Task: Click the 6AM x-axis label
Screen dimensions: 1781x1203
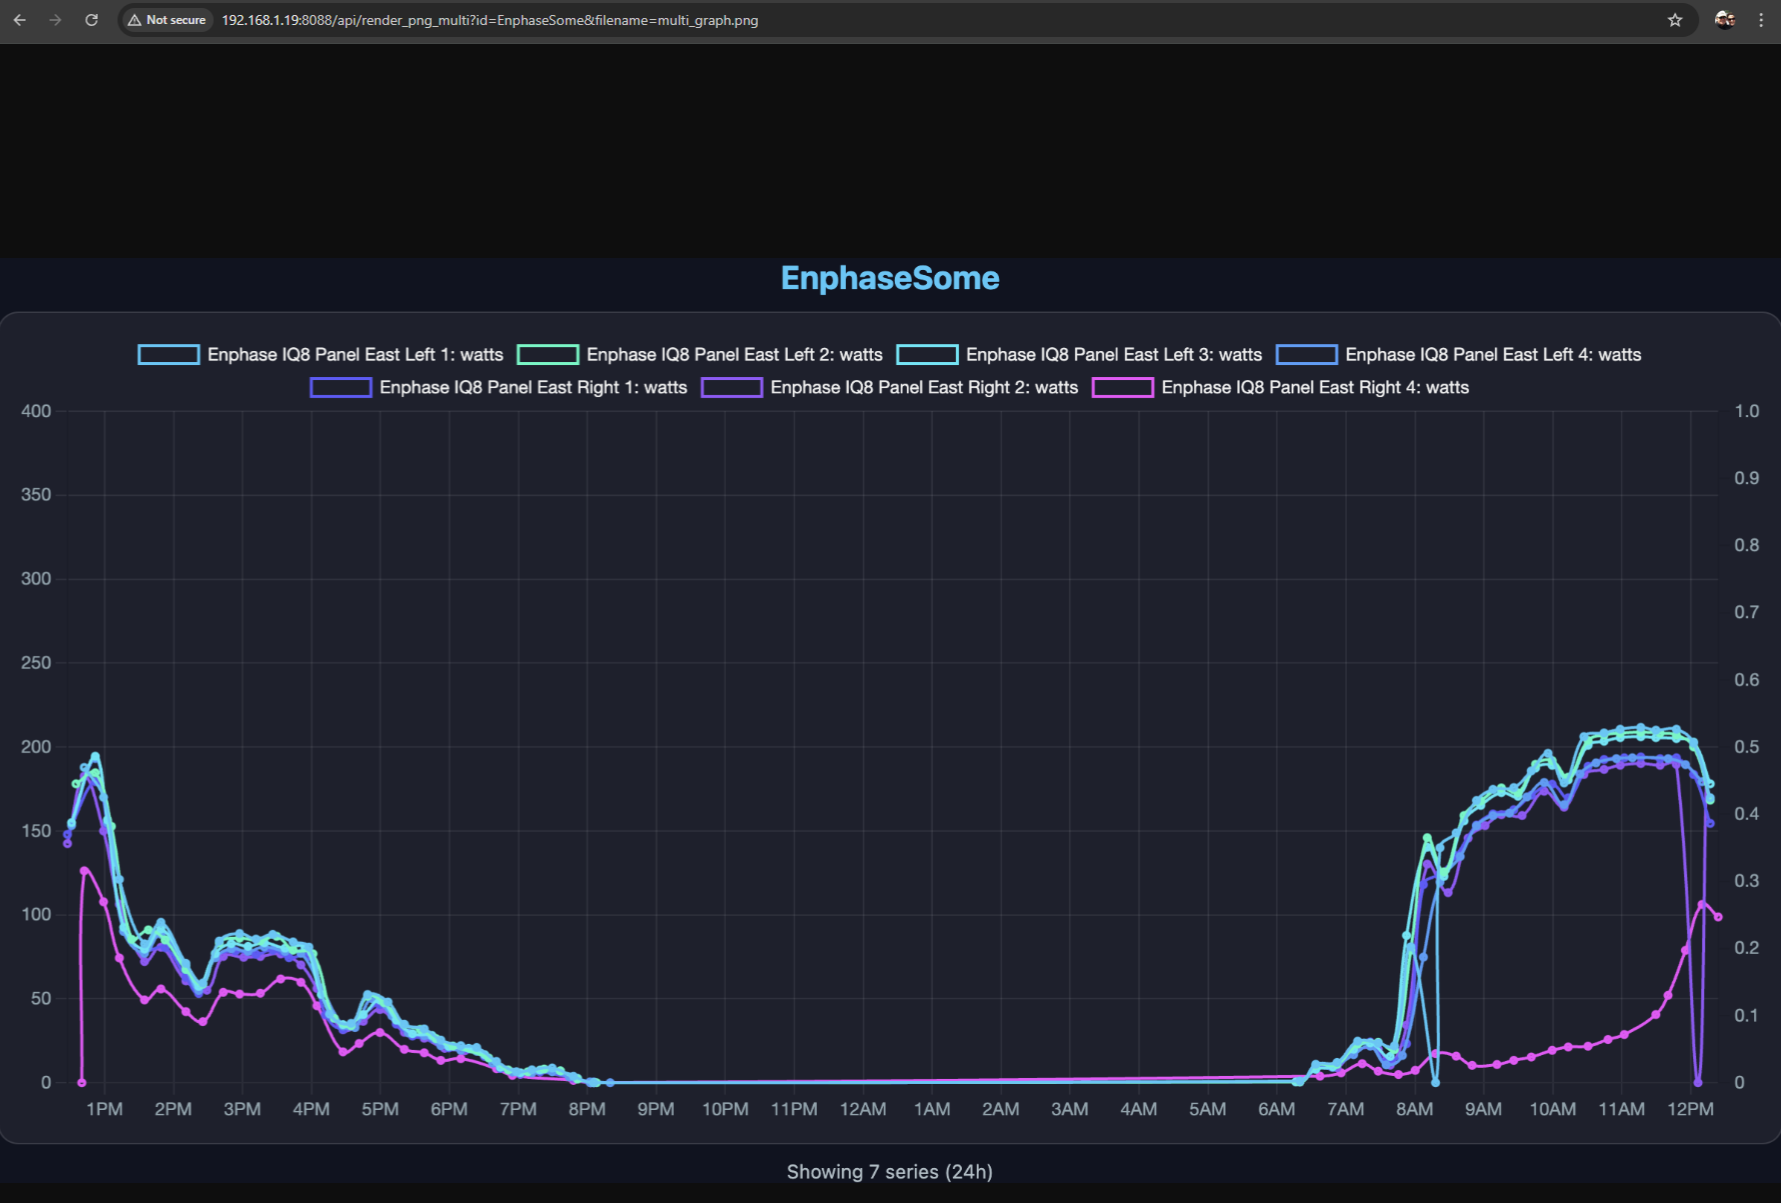Action: coord(1276,1109)
